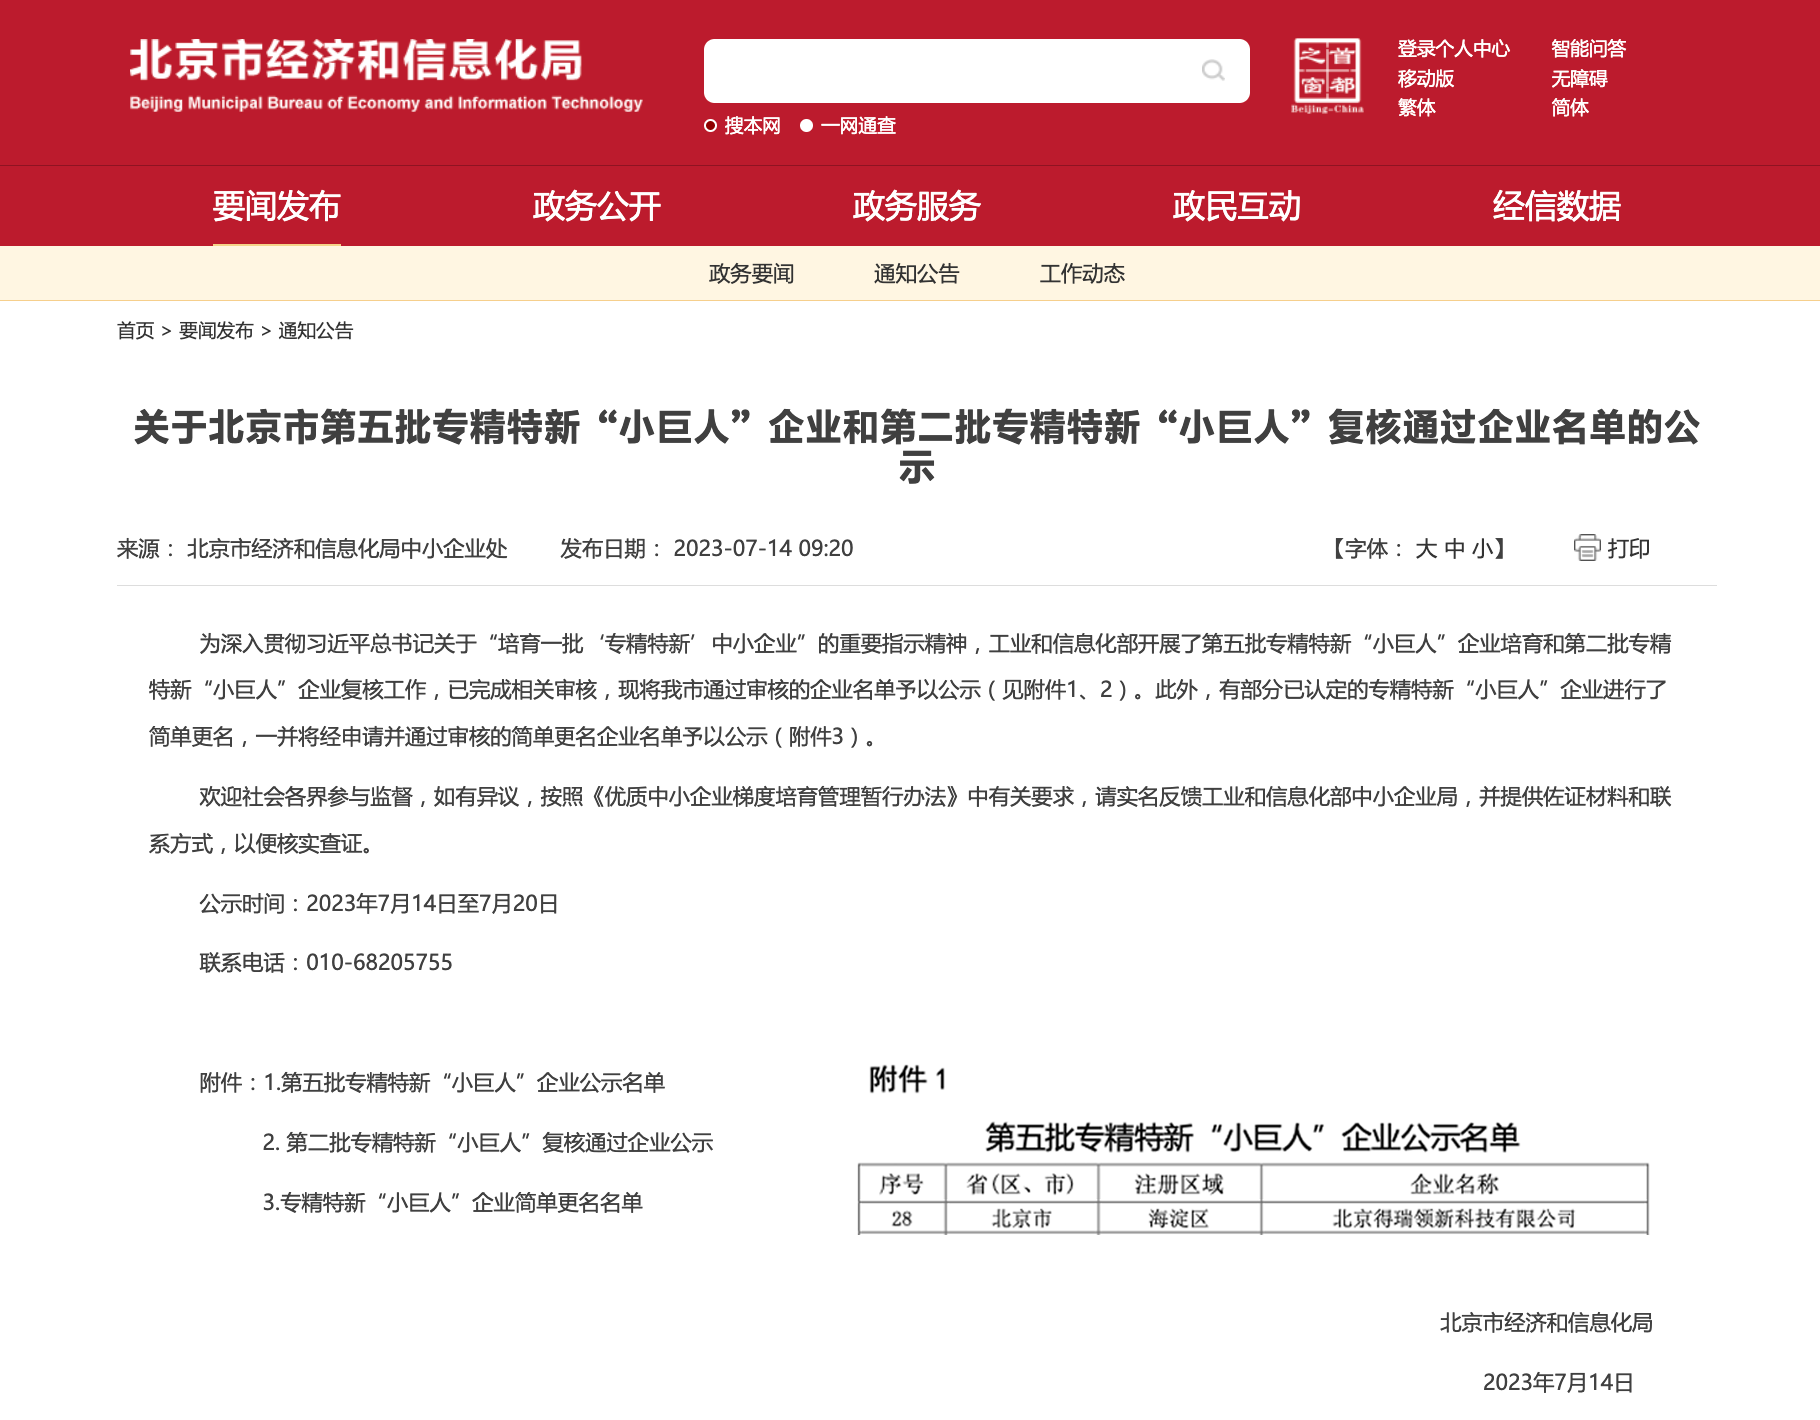Open the 政务公开 main menu
The height and width of the screenshot is (1420, 1820).
pyautogui.click(x=596, y=206)
